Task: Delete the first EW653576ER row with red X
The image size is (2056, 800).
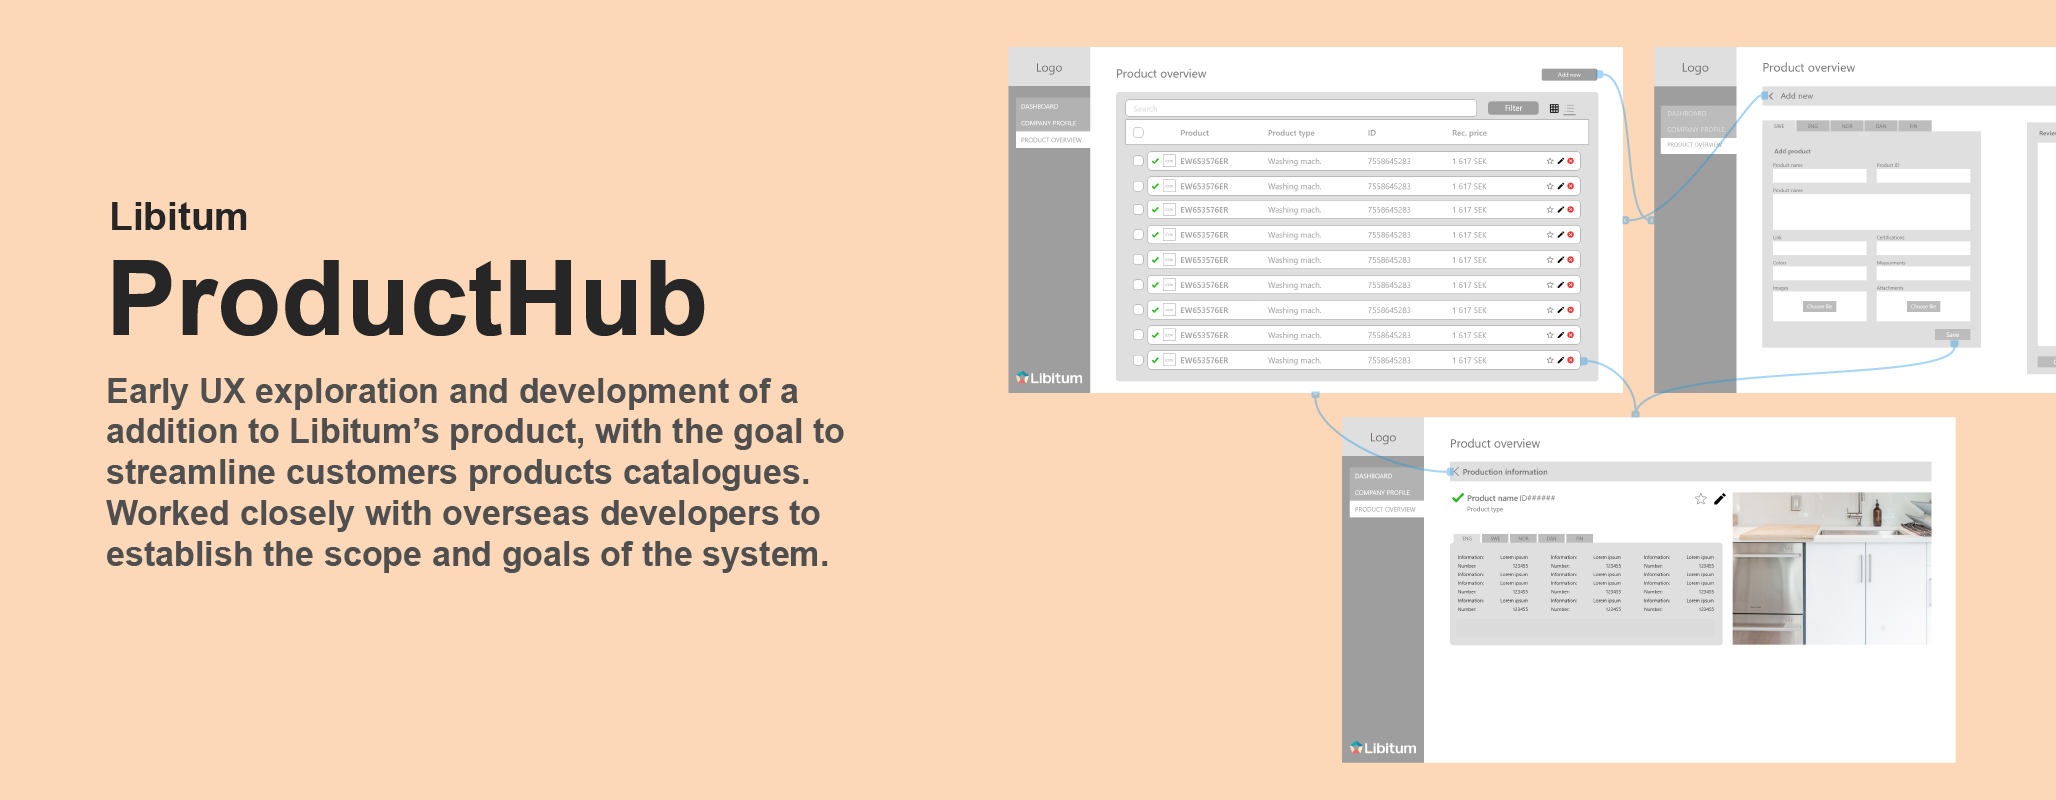Action: [x=1570, y=161]
